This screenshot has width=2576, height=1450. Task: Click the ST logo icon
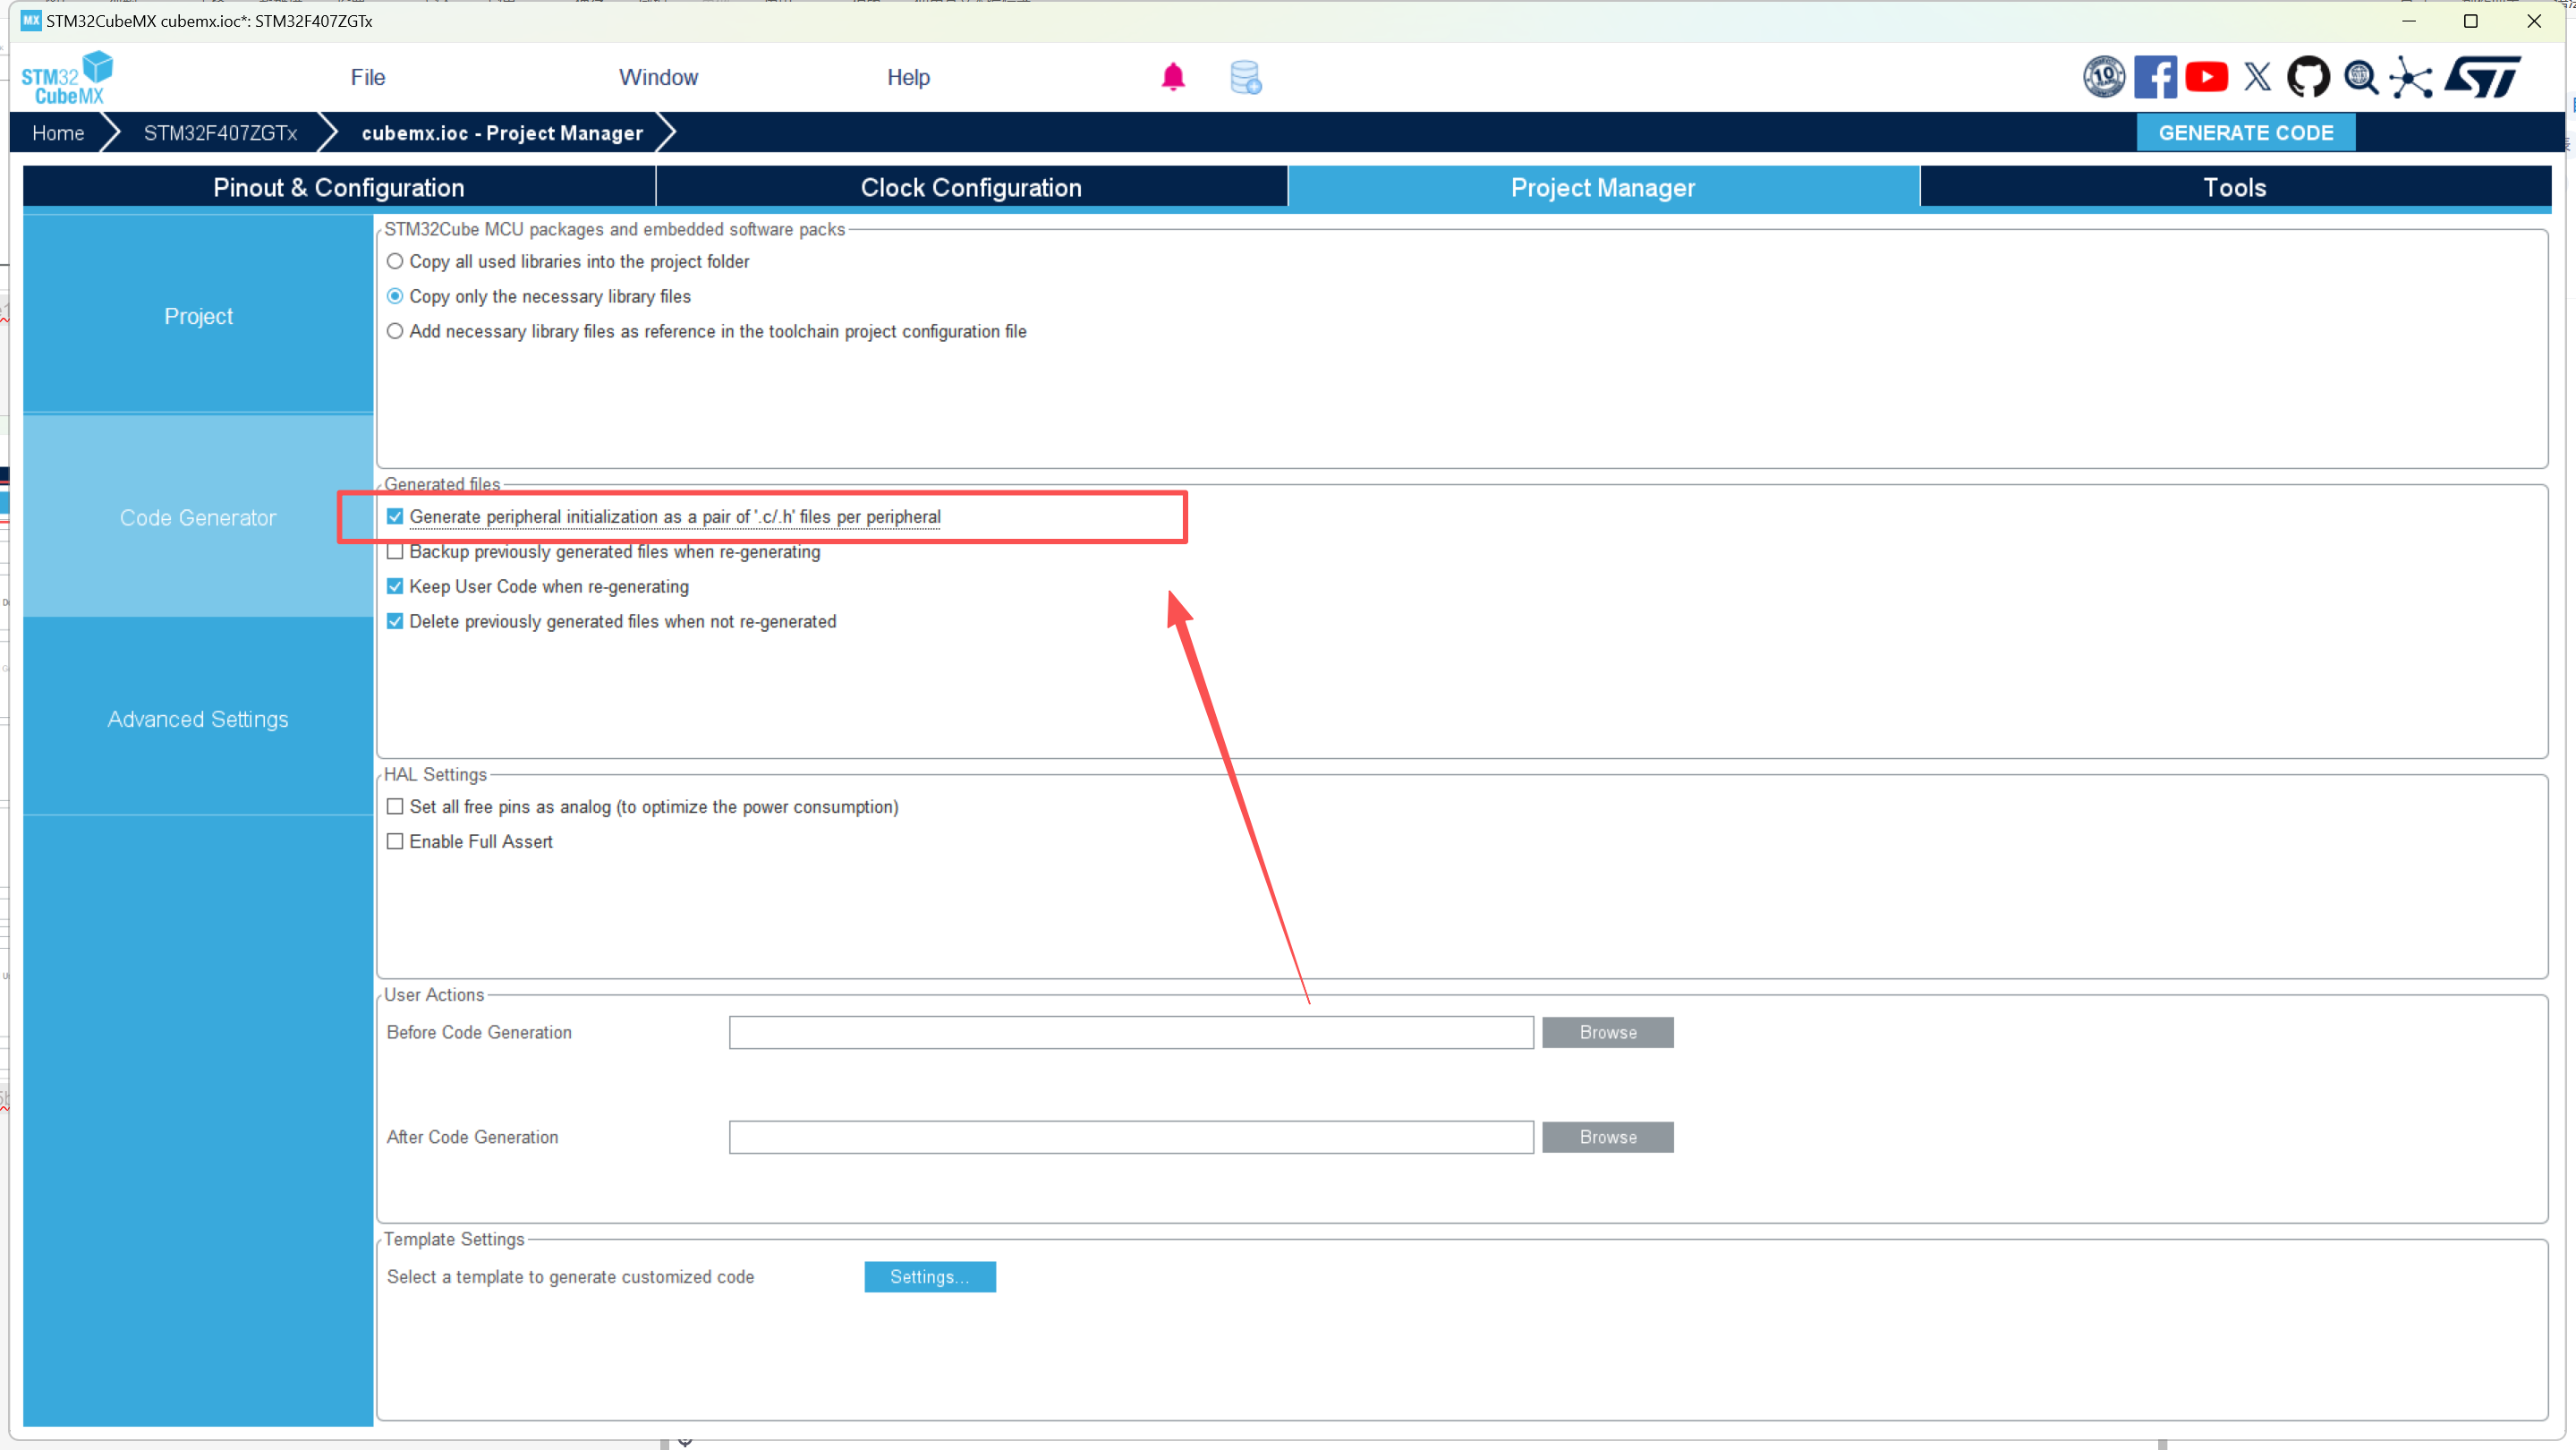coord(2482,77)
